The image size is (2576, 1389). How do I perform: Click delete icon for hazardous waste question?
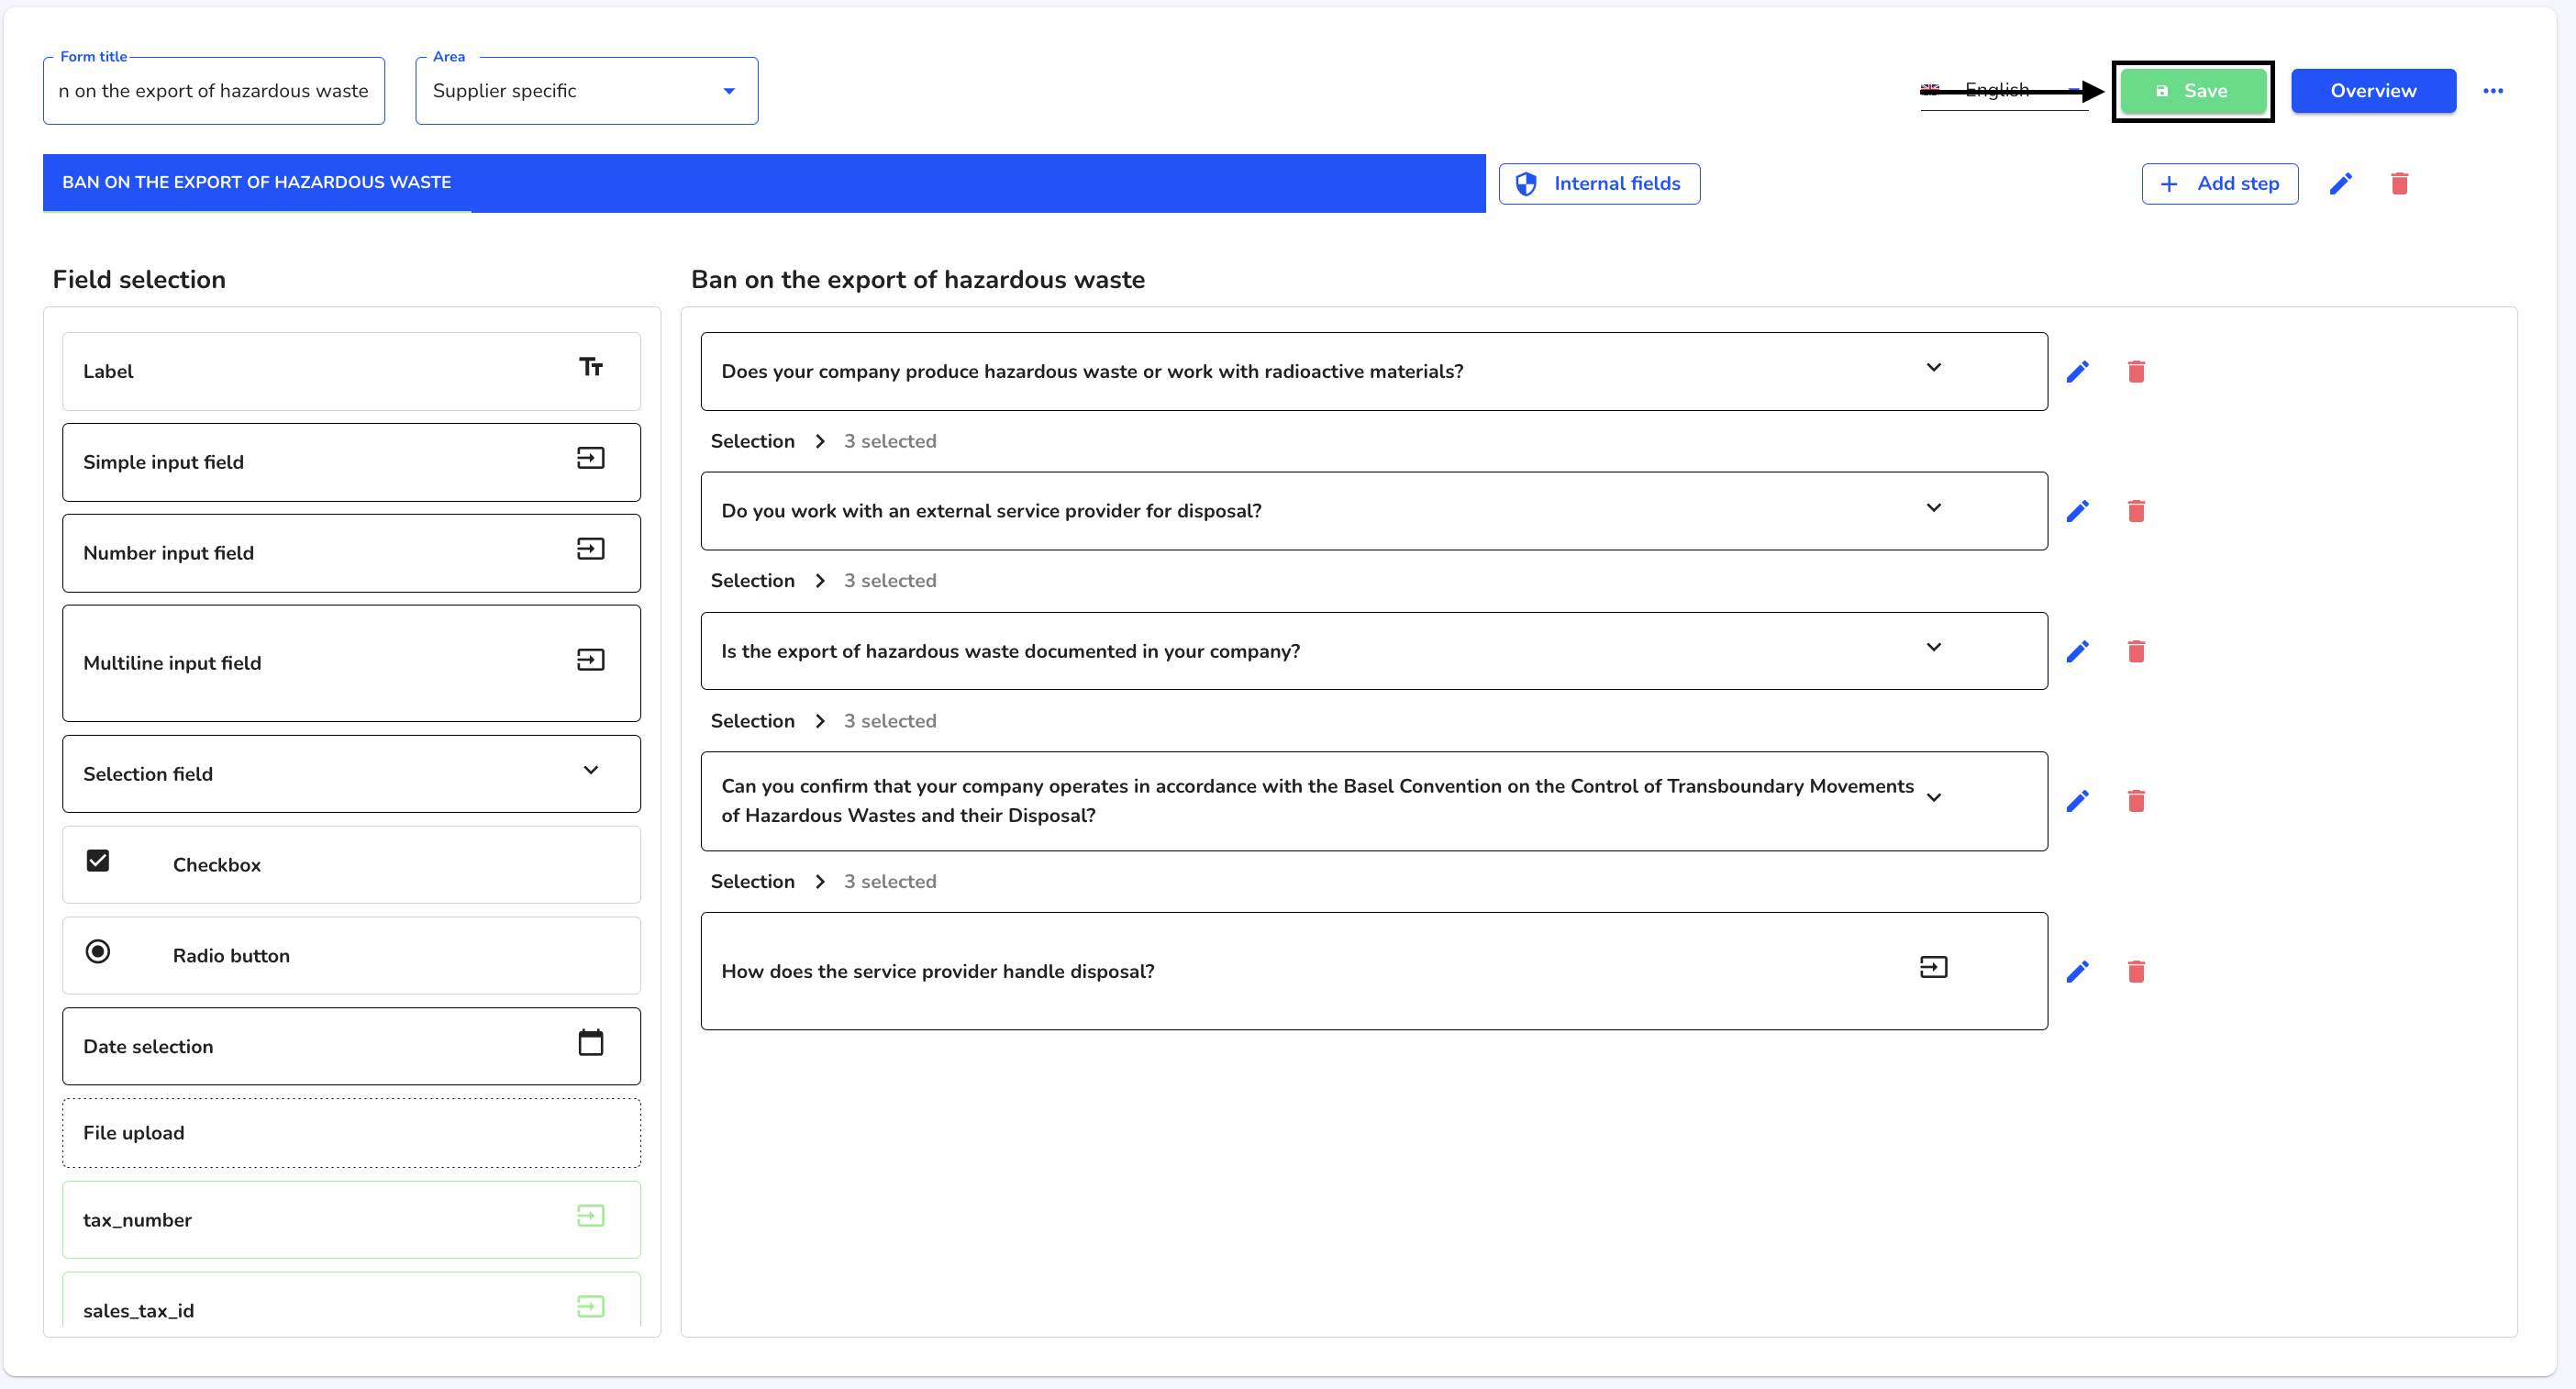tap(2137, 370)
